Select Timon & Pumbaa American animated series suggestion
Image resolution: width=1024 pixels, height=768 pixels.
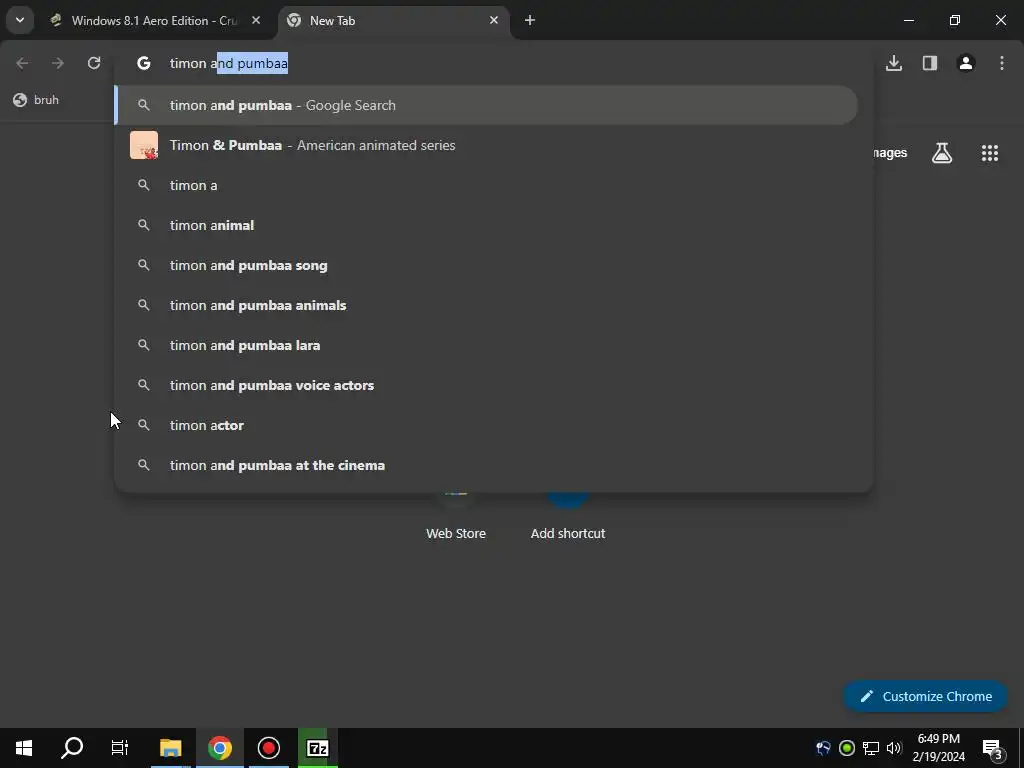[487, 145]
